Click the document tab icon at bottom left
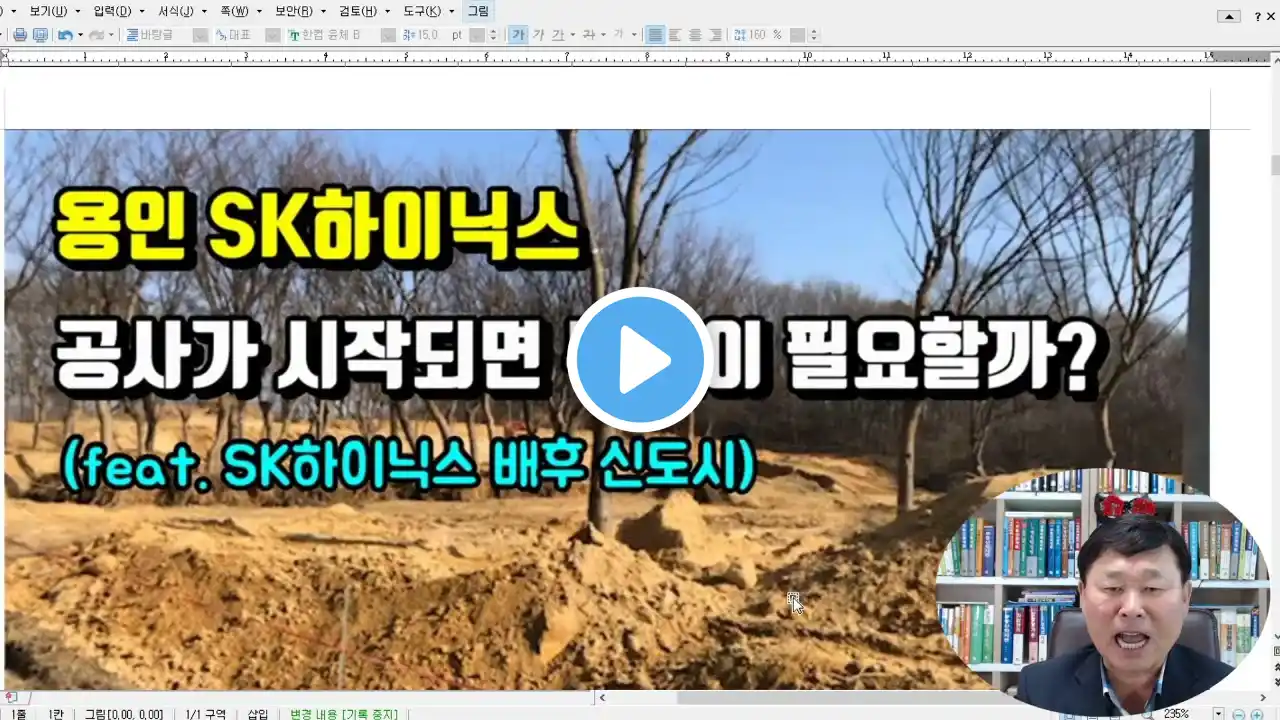 tap(10, 697)
